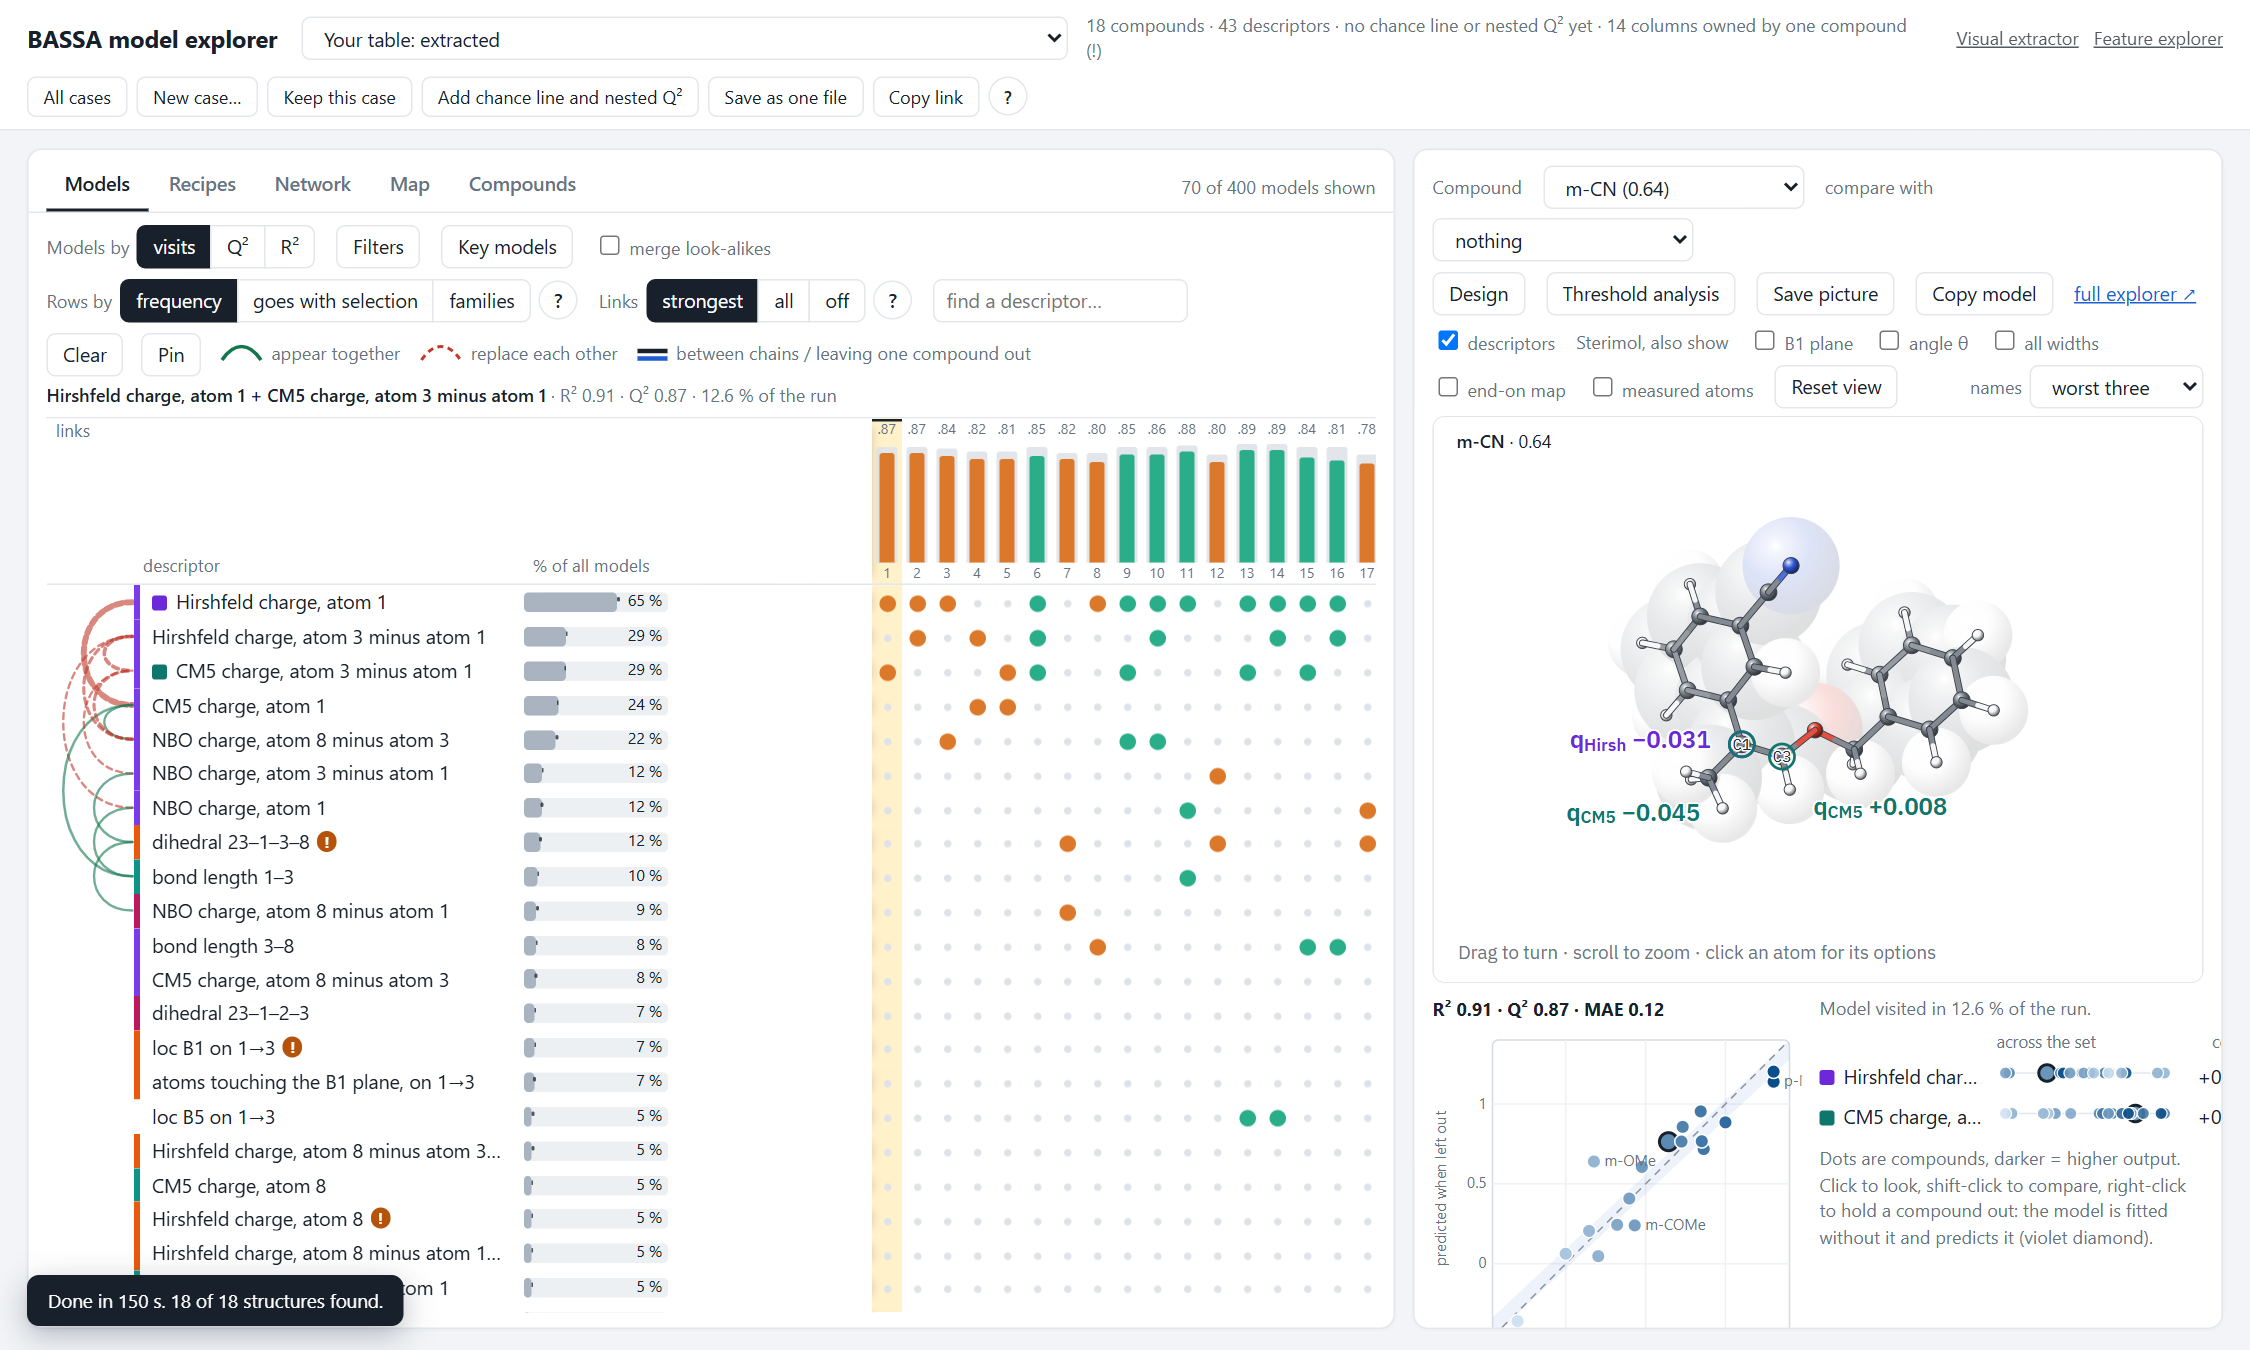
Task: Click orange dot for NBO charge atom 3 minus atom 1 in model 12
Action: point(1217,775)
